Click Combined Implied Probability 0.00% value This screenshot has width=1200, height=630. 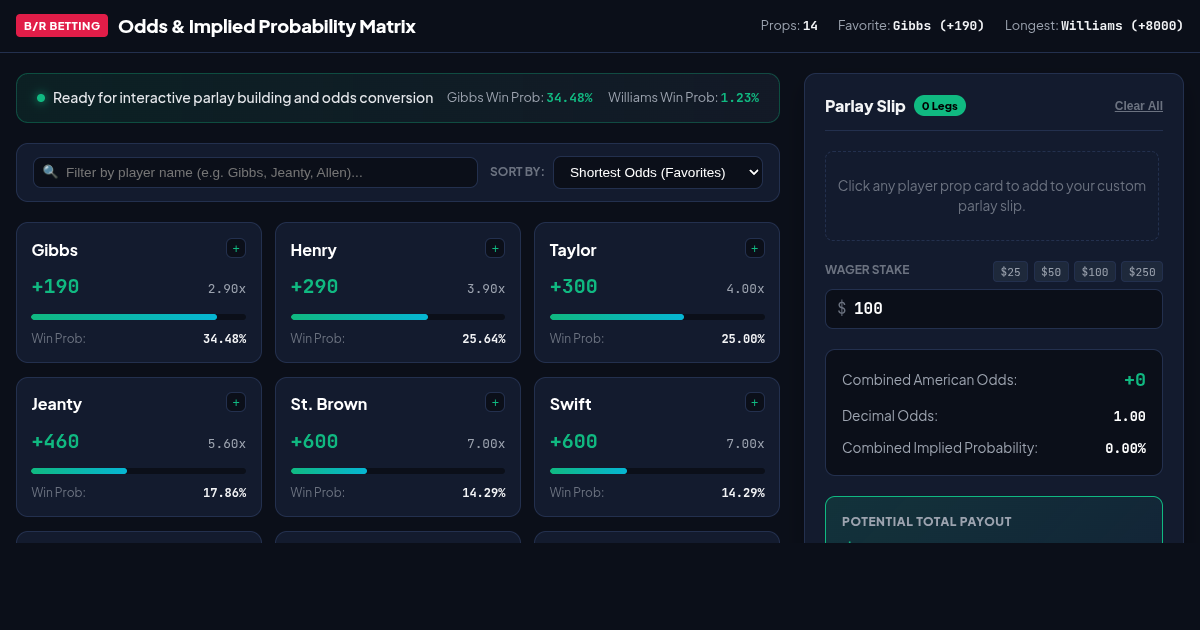(x=1126, y=448)
